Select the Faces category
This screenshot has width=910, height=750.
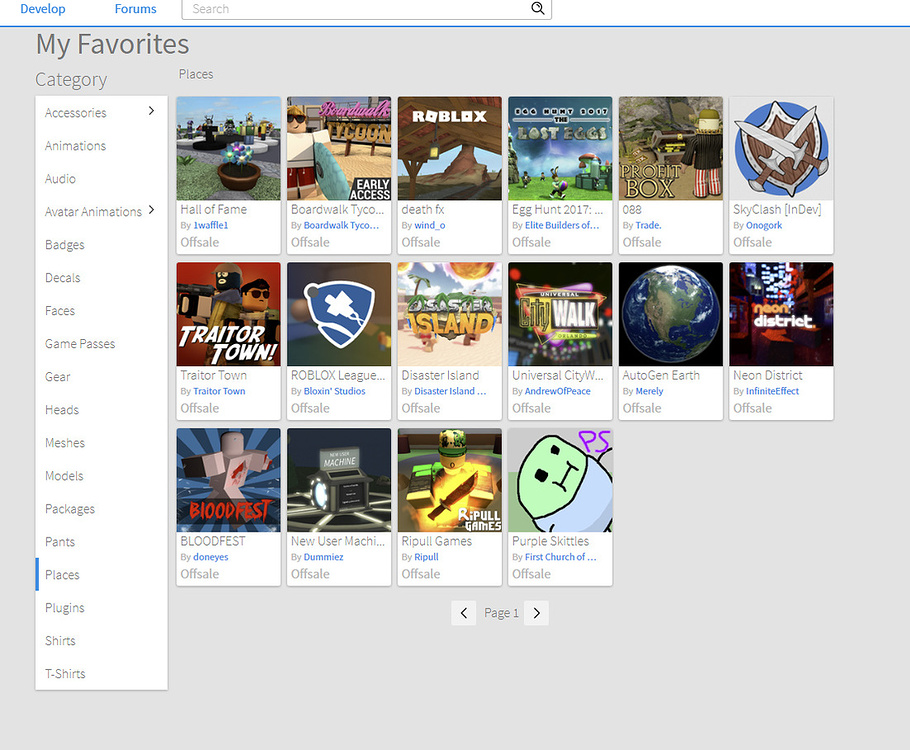[102, 311]
